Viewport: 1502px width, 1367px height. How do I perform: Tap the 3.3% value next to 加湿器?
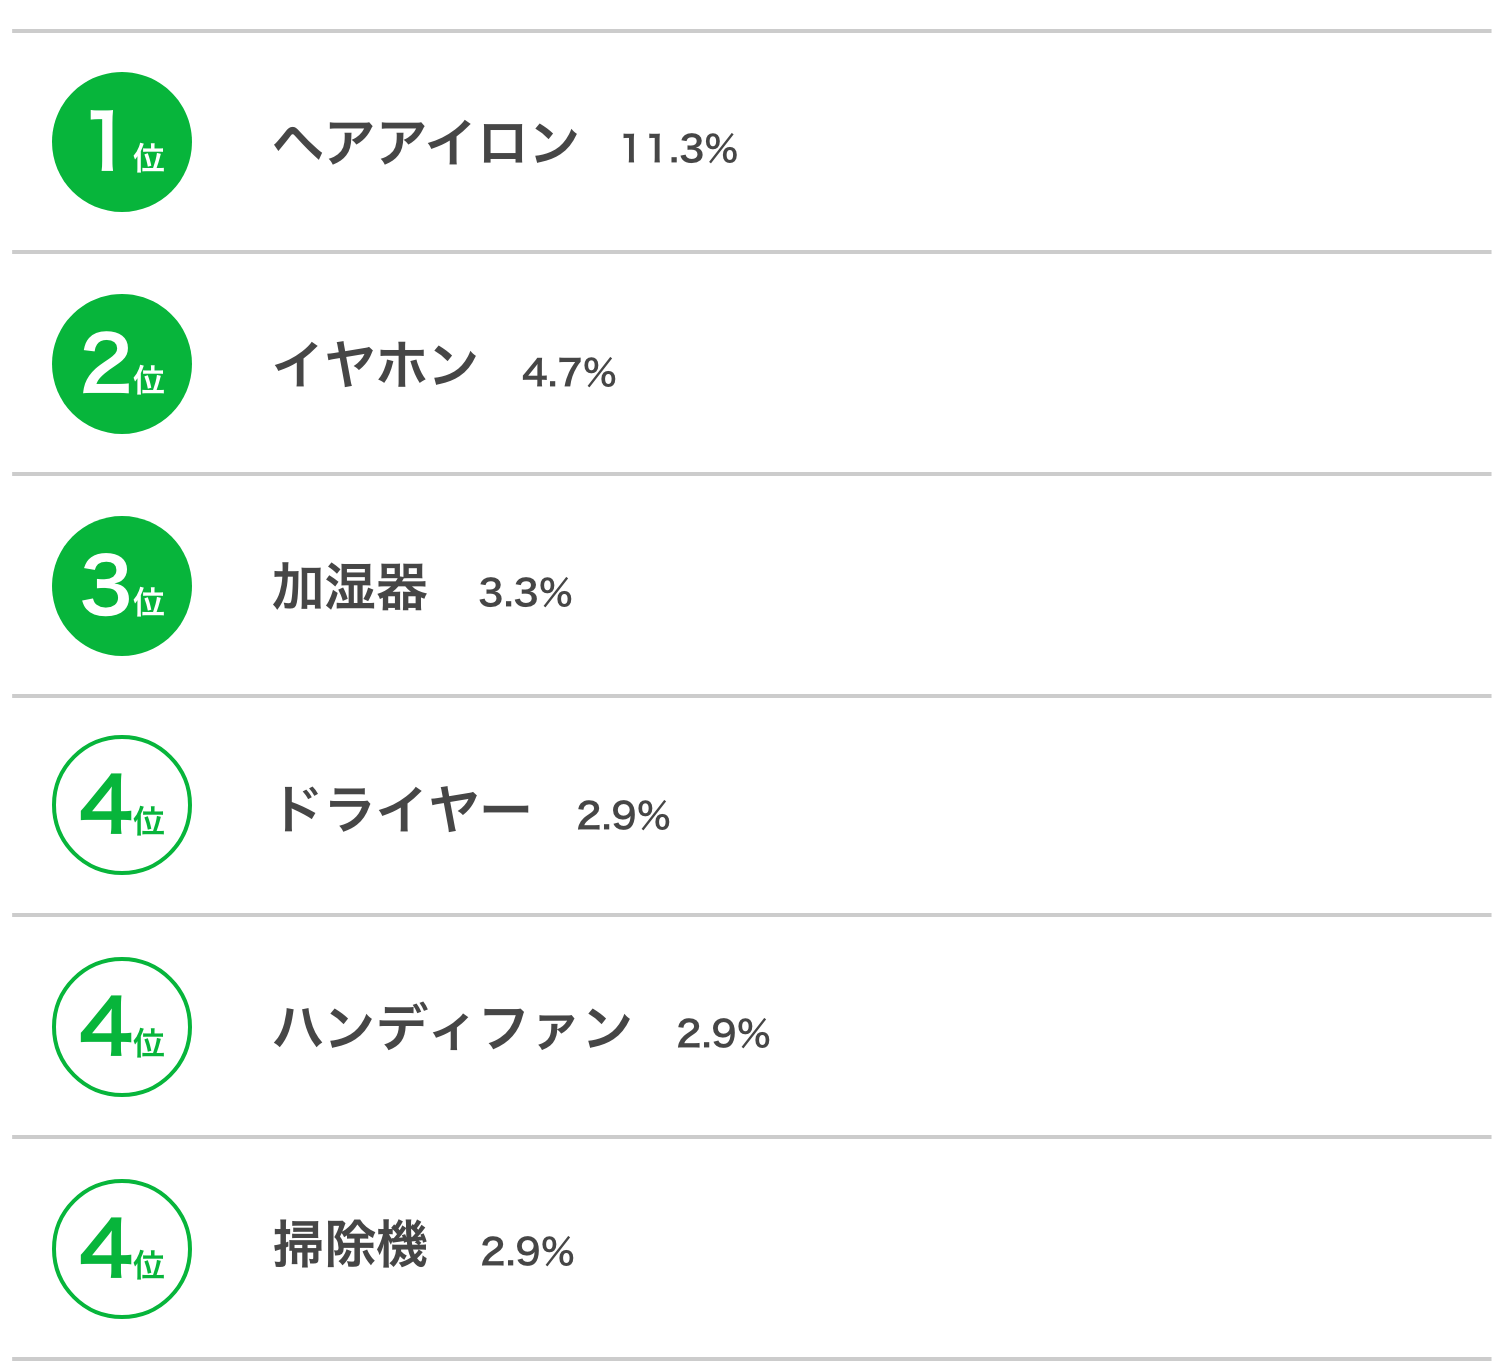click(x=525, y=593)
